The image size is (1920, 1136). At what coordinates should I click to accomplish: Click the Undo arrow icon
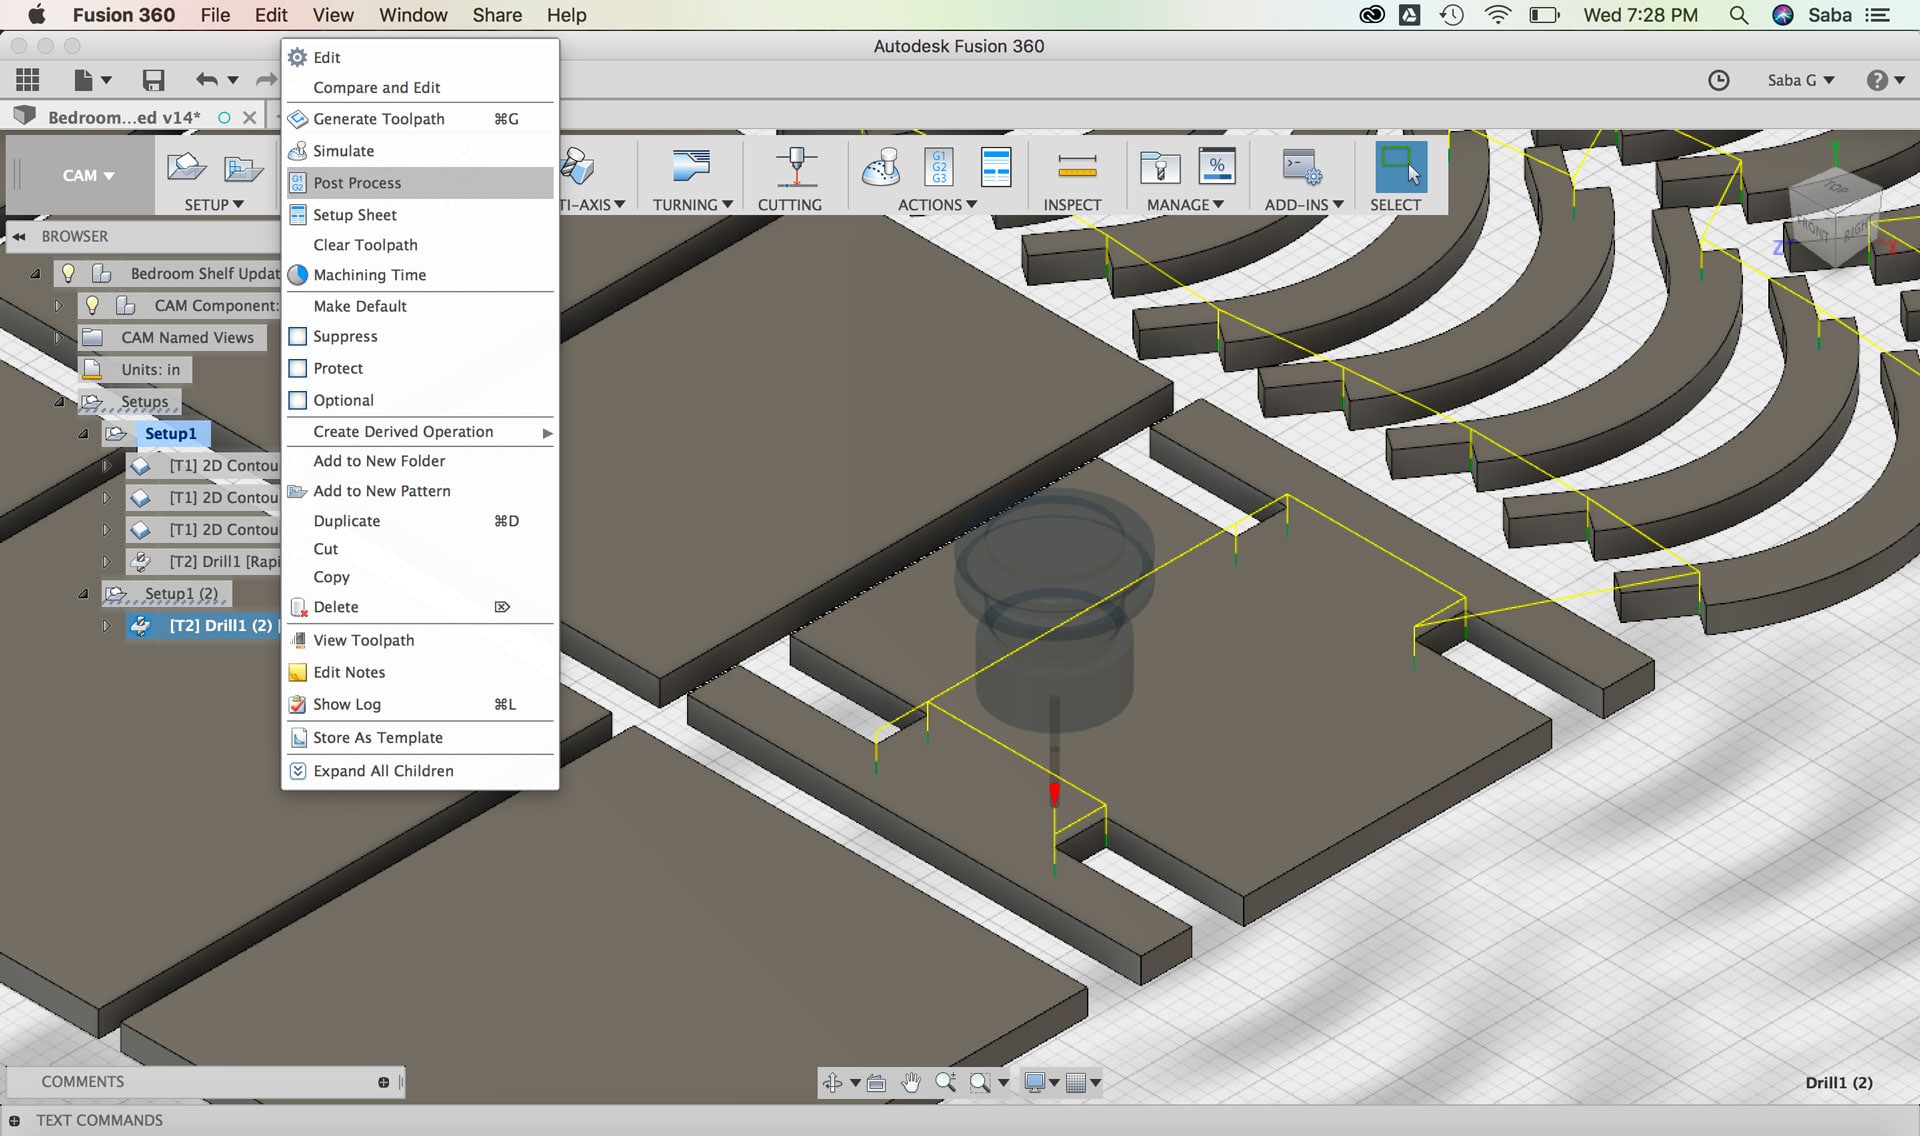[206, 80]
